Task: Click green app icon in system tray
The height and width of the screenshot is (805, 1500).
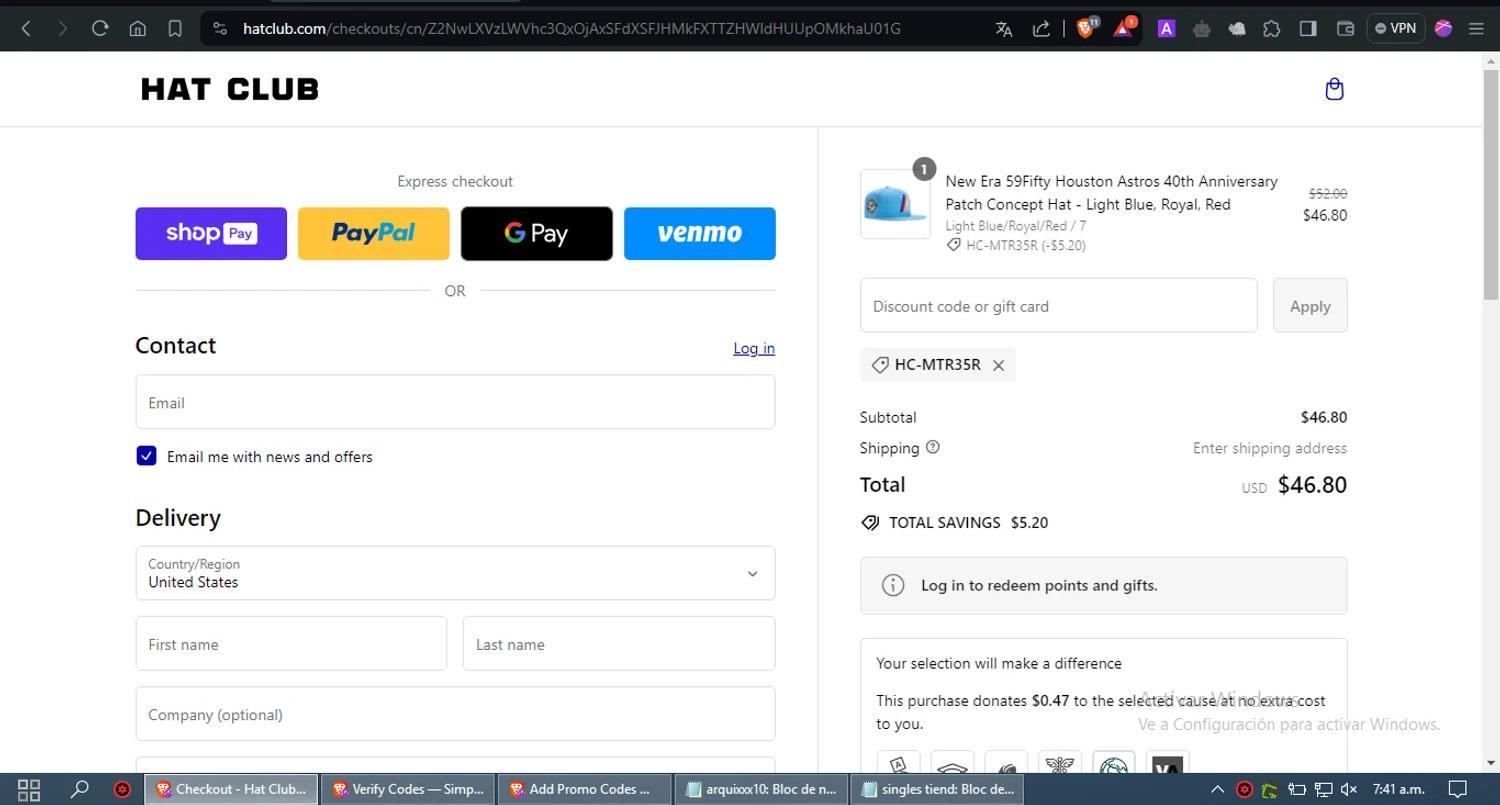Action: [1270, 789]
